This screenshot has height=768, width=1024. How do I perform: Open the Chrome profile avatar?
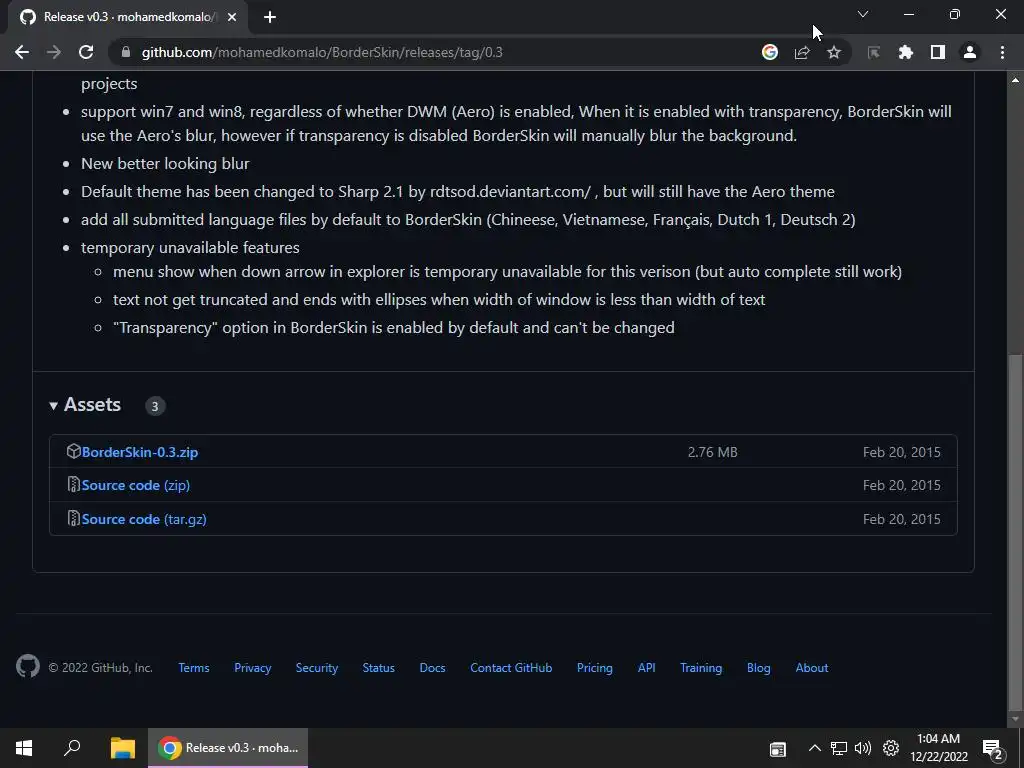pyautogui.click(x=970, y=52)
